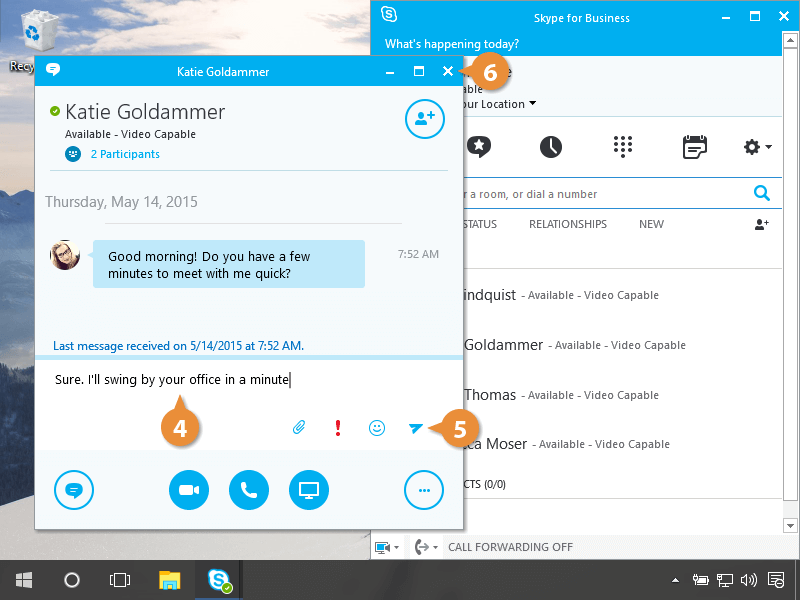Open the emoticon smiley picker
The height and width of the screenshot is (600, 800).
(x=377, y=428)
